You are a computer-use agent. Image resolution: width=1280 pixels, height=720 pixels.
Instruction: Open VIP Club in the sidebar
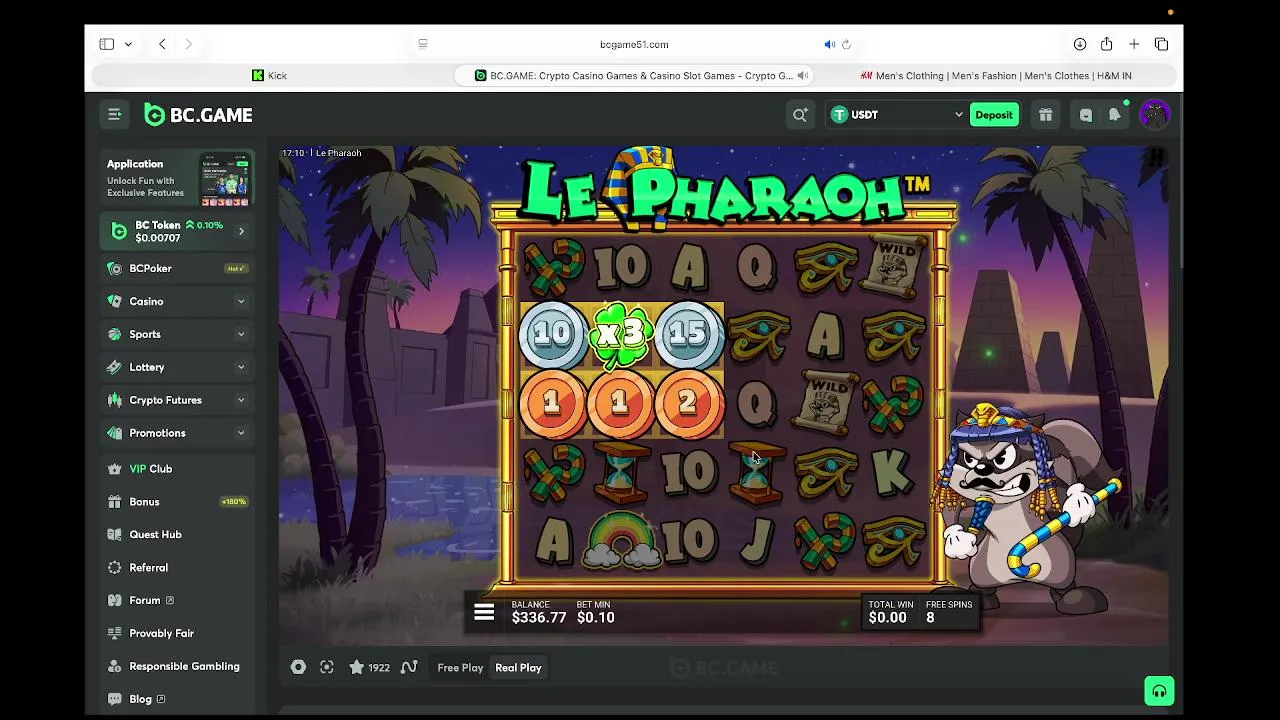pyautogui.click(x=177, y=468)
